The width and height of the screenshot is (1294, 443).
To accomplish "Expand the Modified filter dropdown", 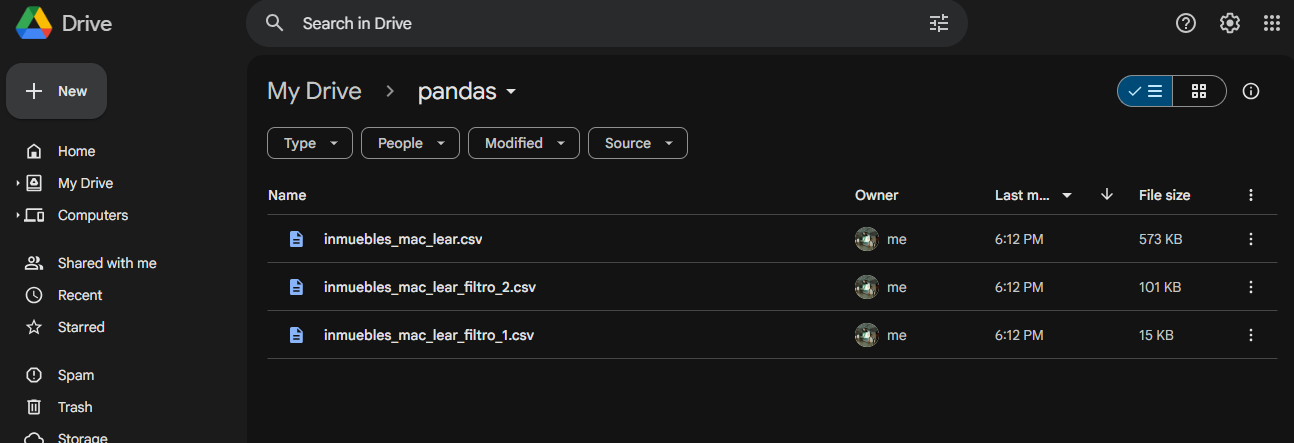I will (x=524, y=143).
